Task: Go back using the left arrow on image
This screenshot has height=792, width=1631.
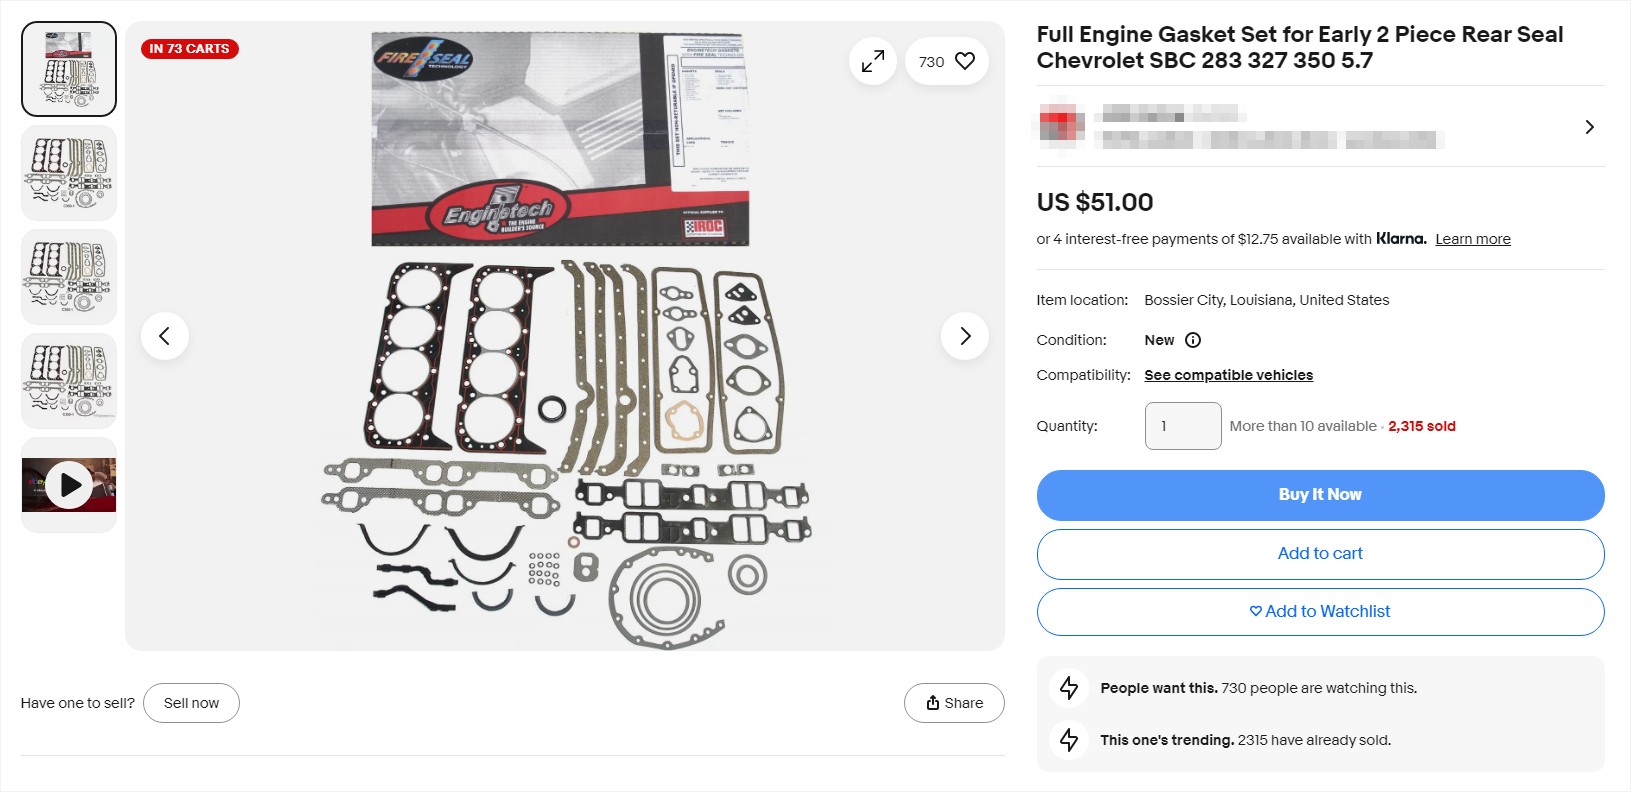Action: pyautogui.click(x=165, y=336)
